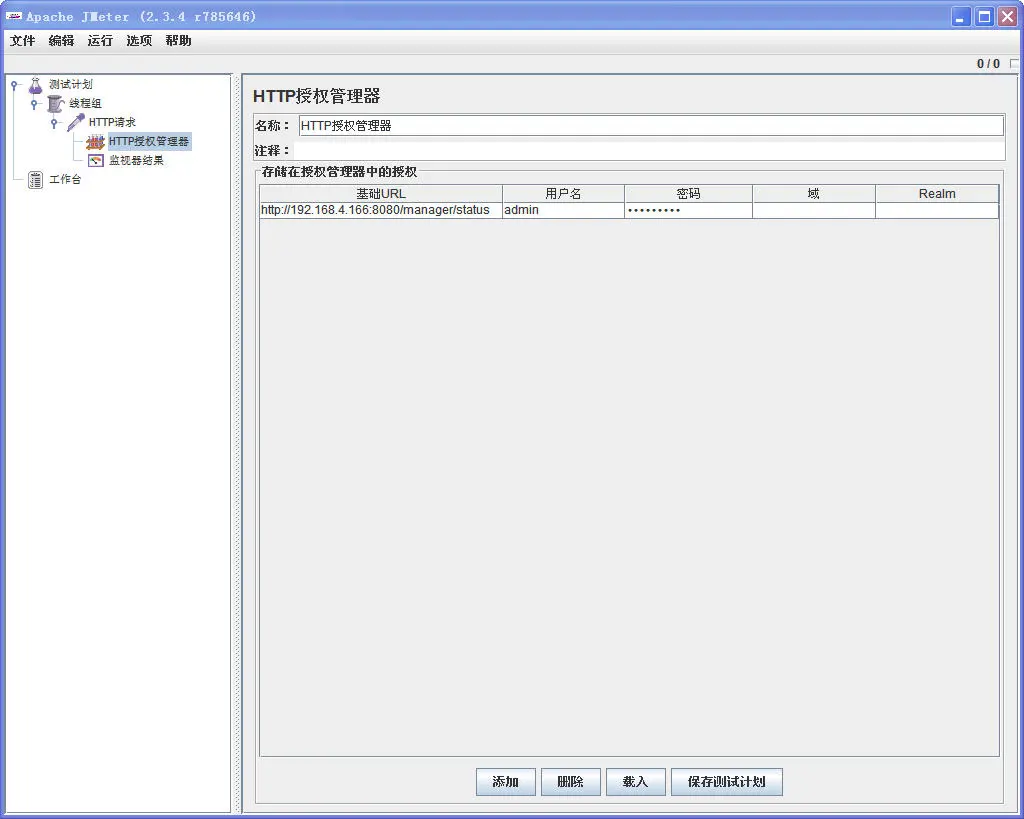Viewport: 1024px width, 819px height.
Task: Open the 帮助 menu
Action: coord(178,40)
